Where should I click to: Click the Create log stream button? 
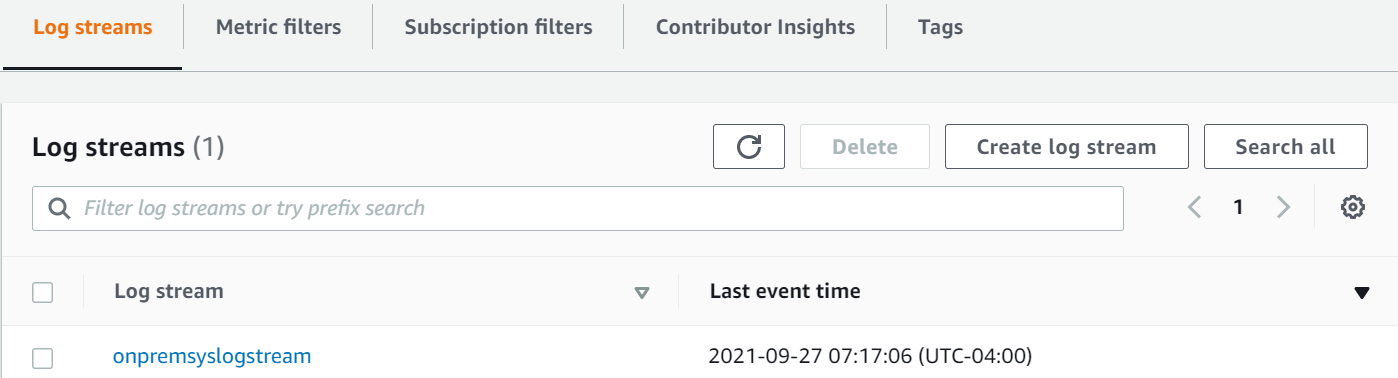point(1066,147)
